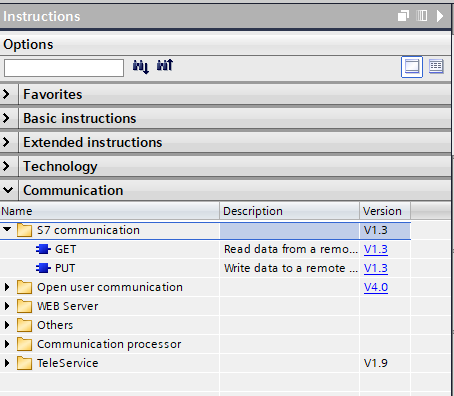Collapse Instructions panel with right arrow
This screenshot has width=454, height=396.
[440, 16]
